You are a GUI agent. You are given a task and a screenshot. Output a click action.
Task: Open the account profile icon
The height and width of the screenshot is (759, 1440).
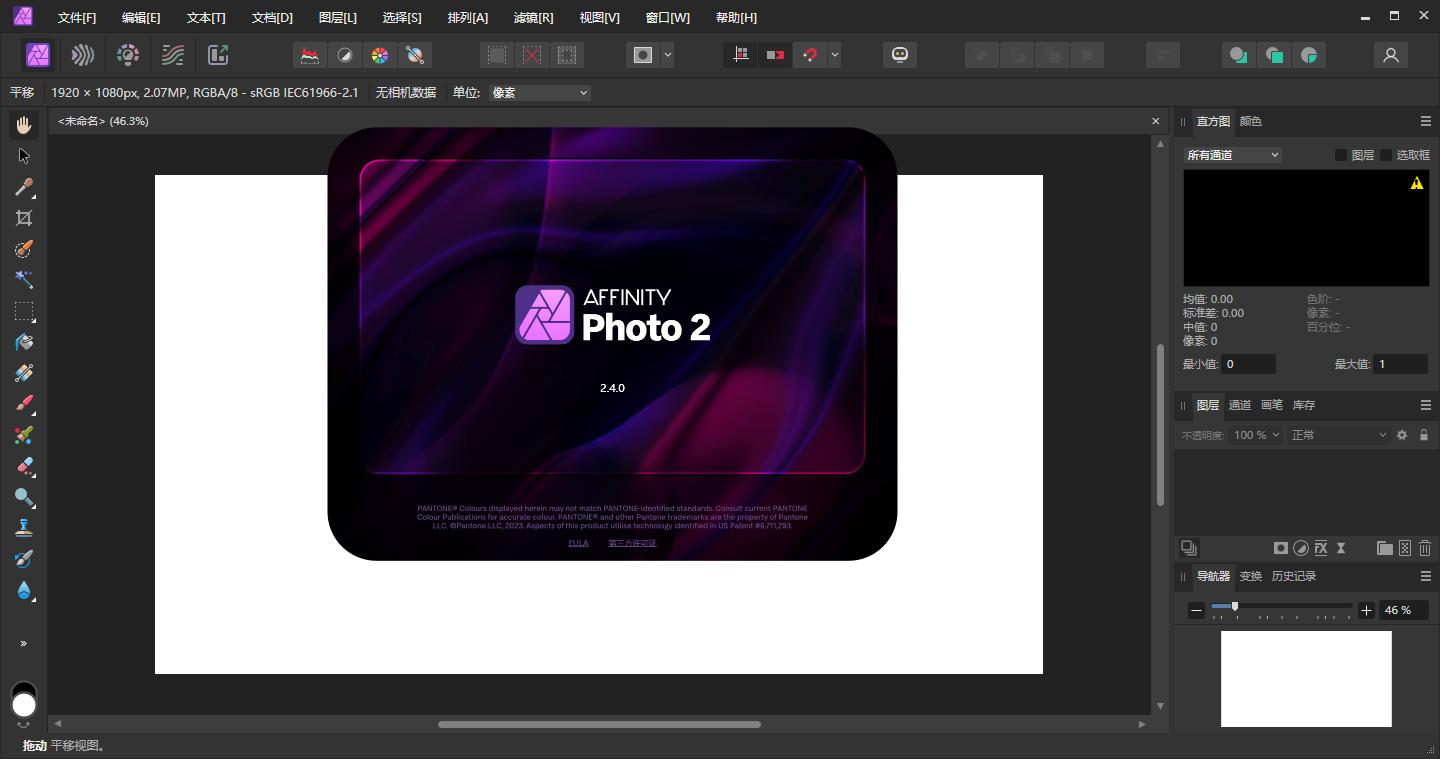point(1390,55)
